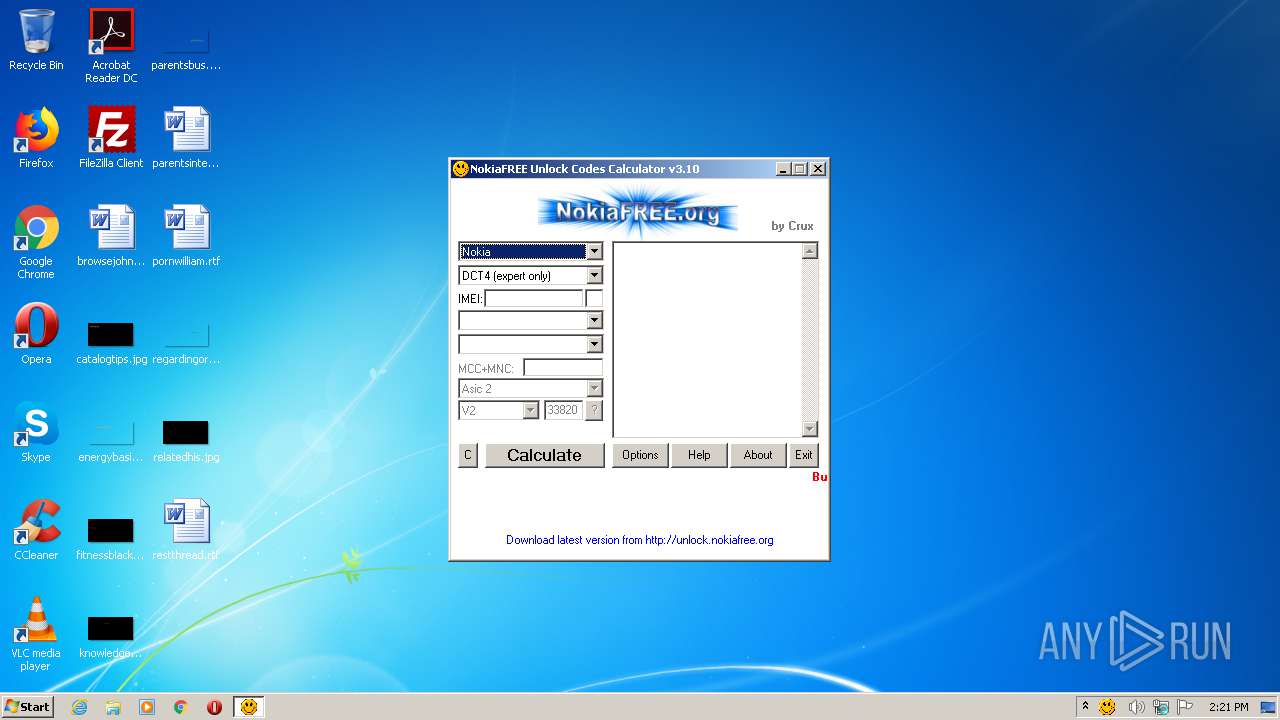Click the question mark help button

(594, 410)
